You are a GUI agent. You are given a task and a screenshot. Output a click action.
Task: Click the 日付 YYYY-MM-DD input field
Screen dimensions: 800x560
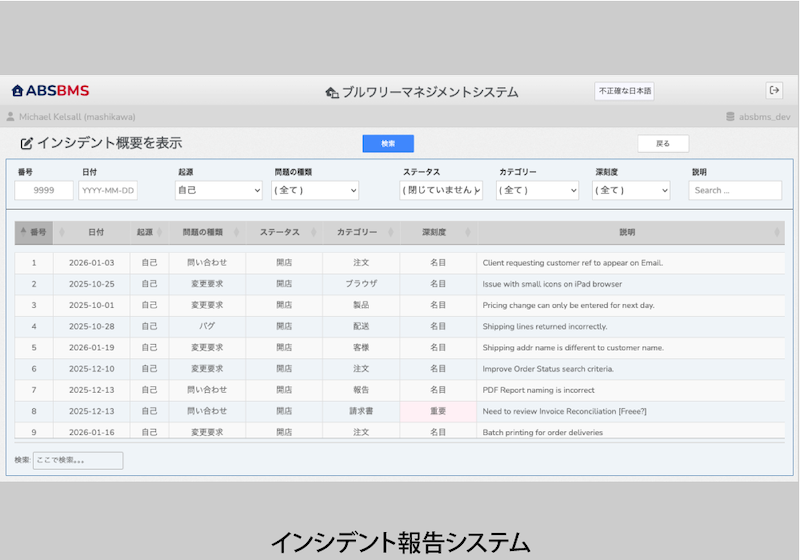108,190
